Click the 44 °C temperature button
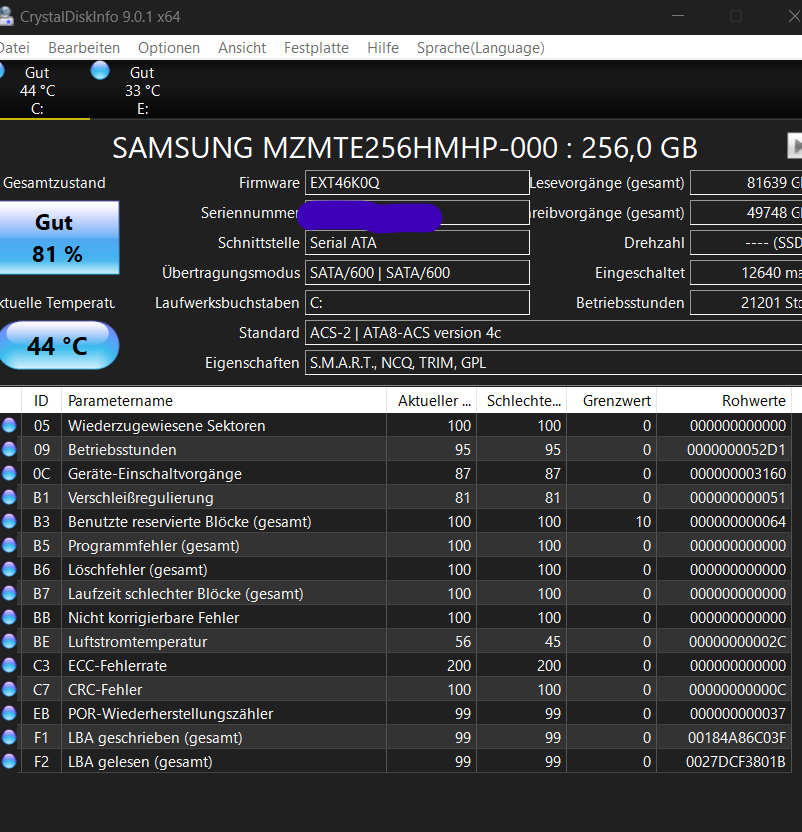Image resolution: width=802 pixels, height=832 pixels. coord(57,345)
